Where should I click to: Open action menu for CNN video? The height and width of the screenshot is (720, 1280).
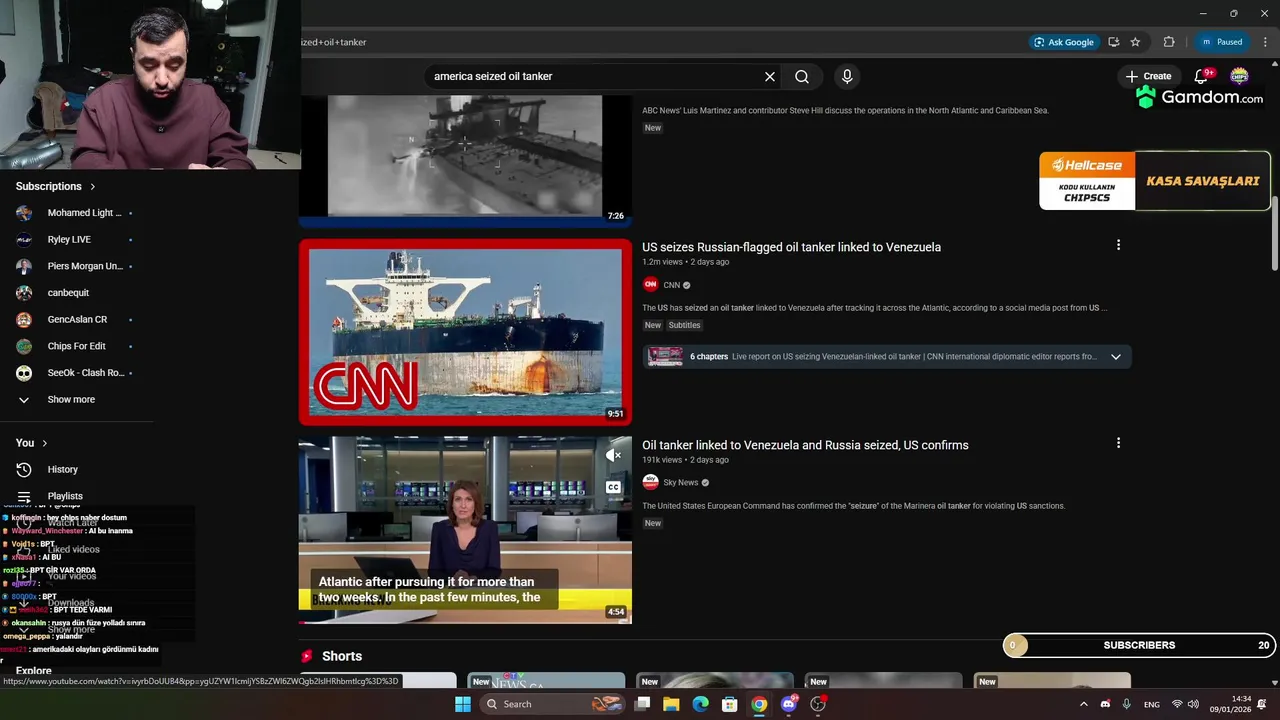1118,245
